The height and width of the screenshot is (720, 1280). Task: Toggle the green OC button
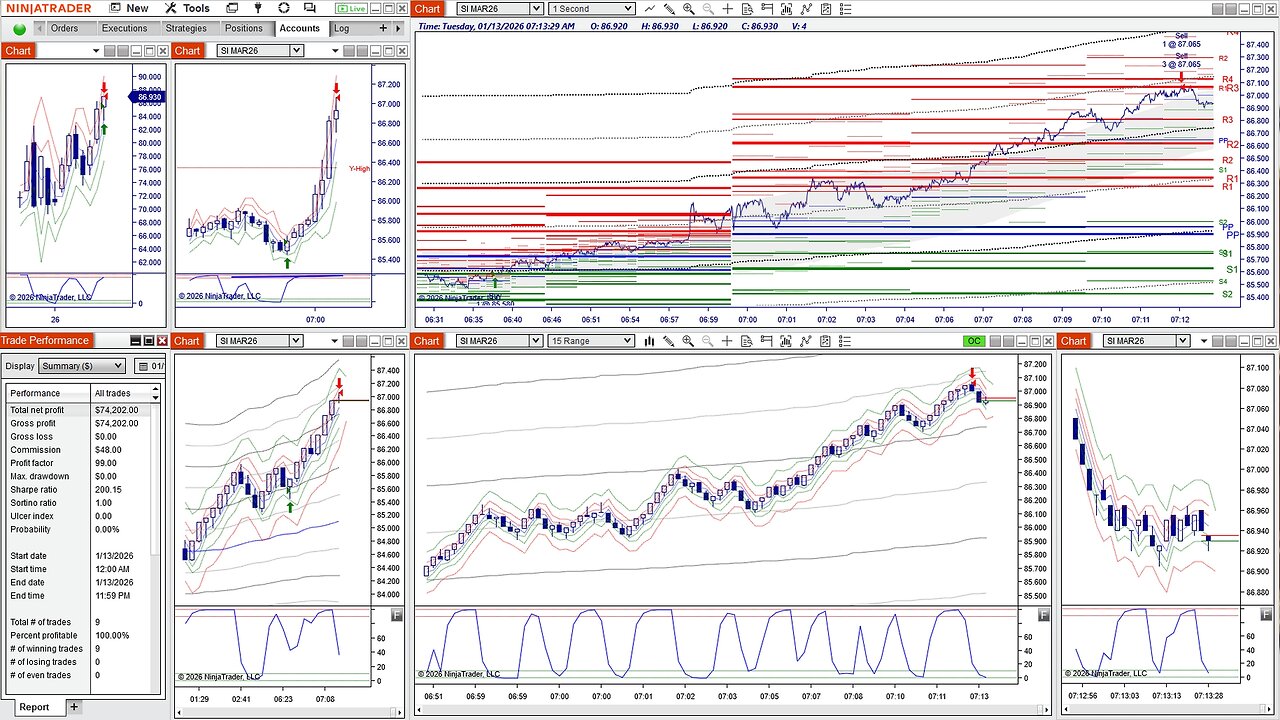(974, 341)
